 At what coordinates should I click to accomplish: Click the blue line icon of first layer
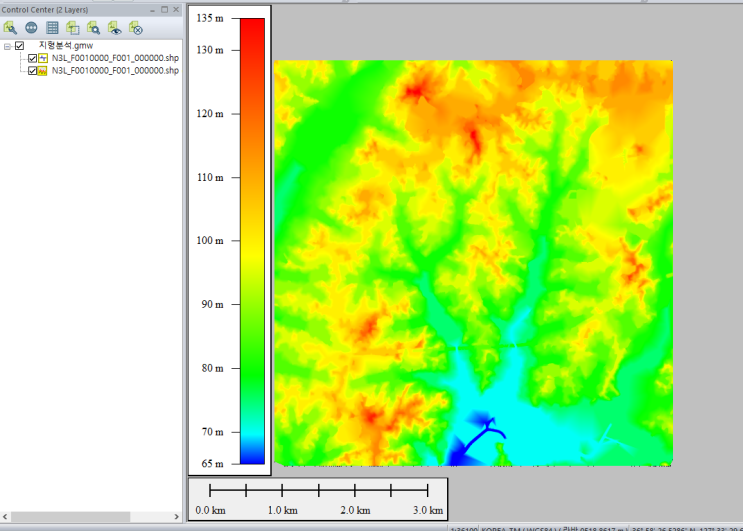(x=43, y=58)
